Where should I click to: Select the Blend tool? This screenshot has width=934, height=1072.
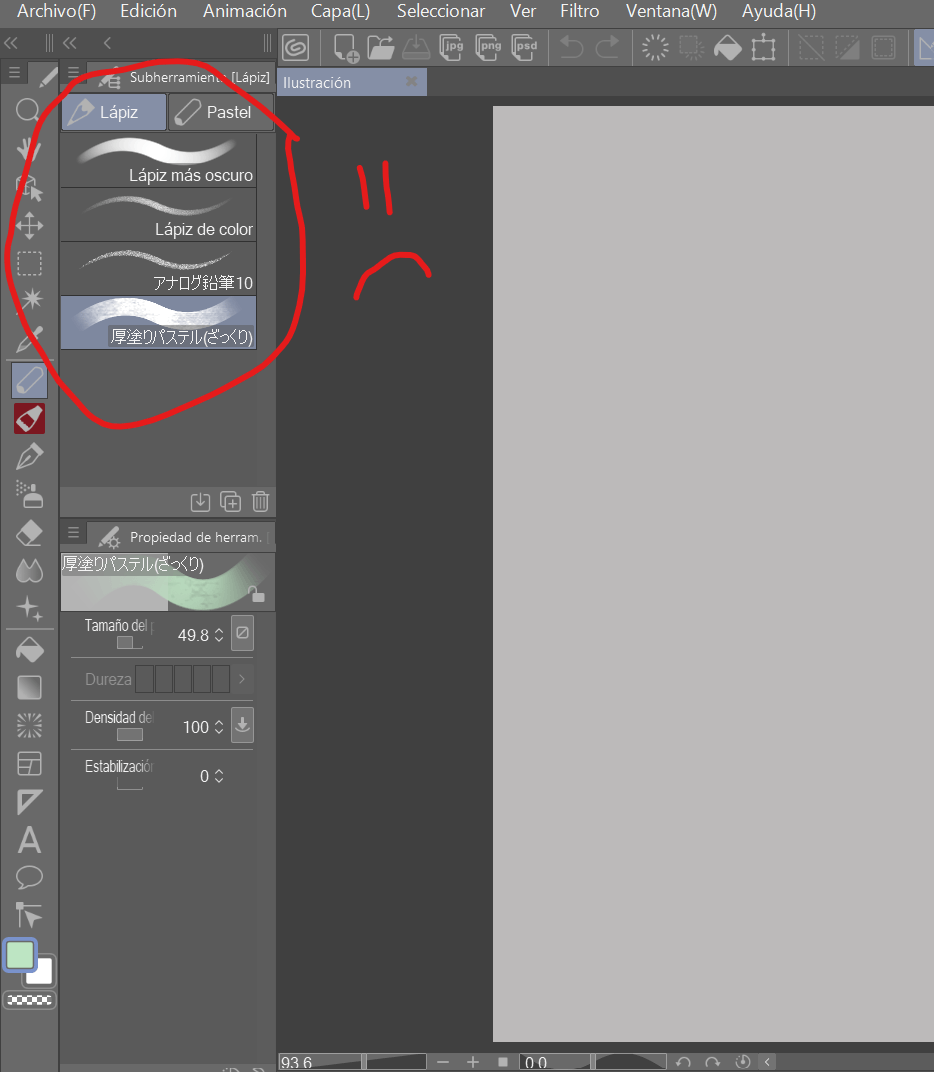point(29,570)
